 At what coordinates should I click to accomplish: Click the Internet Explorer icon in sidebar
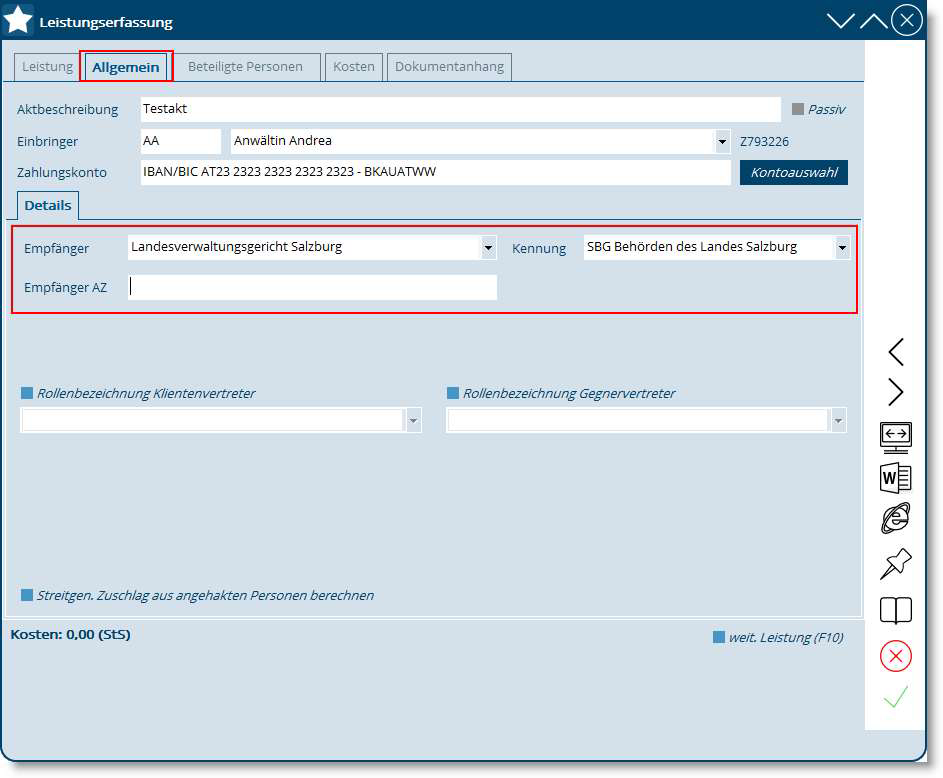[x=895, y=520]
